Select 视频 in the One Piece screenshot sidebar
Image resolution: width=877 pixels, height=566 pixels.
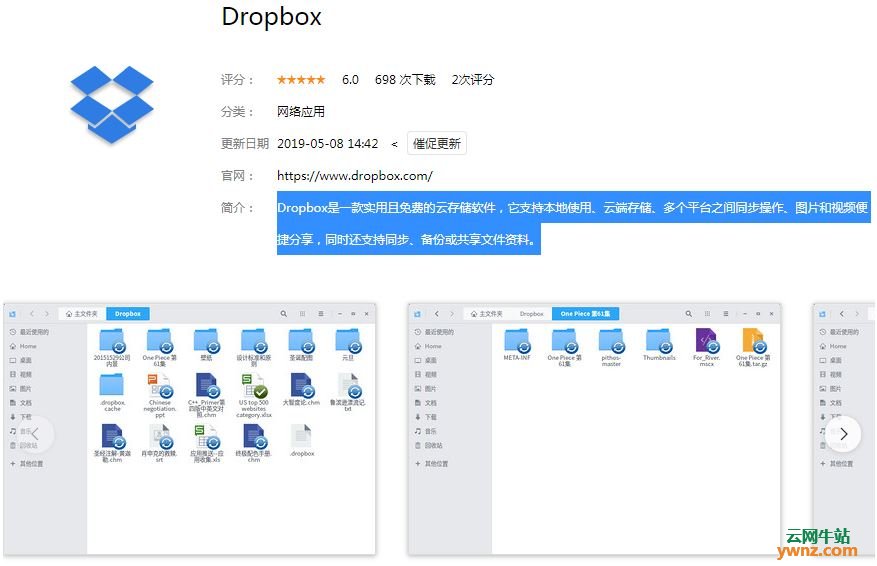(426, 374)
